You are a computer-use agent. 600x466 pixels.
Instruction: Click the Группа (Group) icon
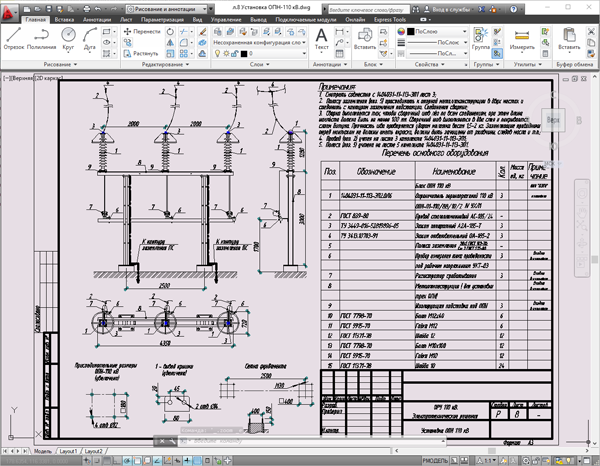(480, 37)
